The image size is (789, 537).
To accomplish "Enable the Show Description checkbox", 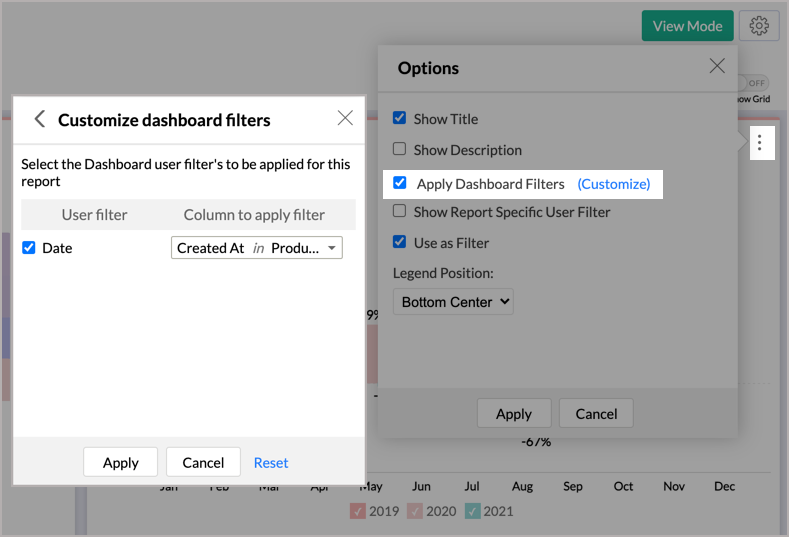I will point(400,149).
